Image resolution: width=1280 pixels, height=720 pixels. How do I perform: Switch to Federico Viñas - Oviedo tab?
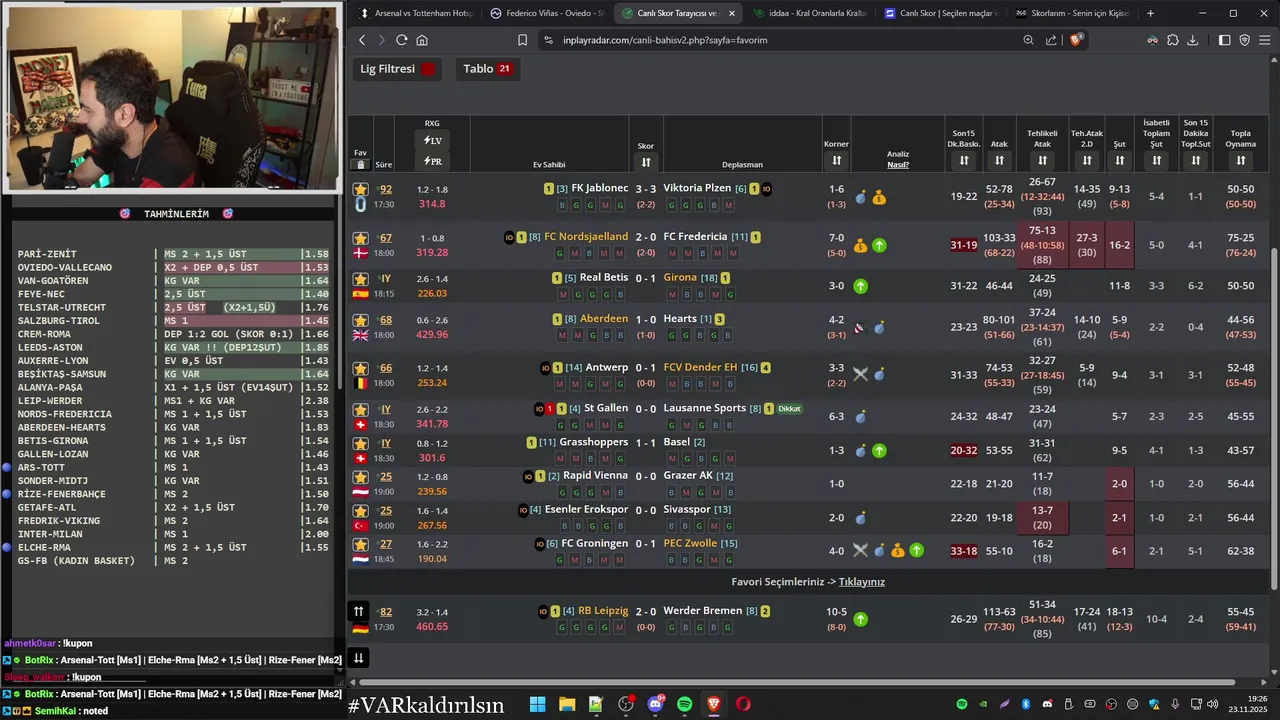point(548,13)
